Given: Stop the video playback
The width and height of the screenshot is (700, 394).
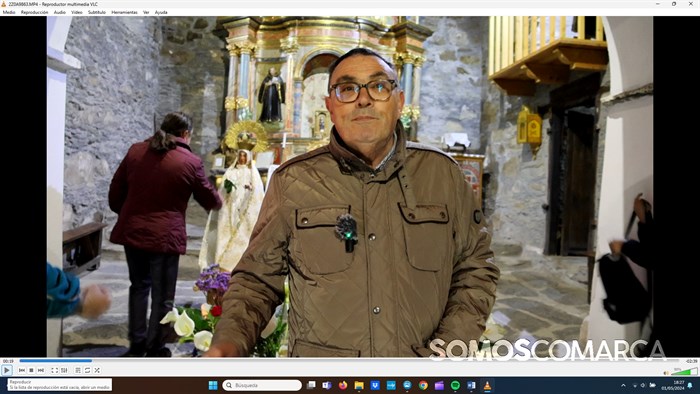Looking at the screenshot, I should click(31, 370).
